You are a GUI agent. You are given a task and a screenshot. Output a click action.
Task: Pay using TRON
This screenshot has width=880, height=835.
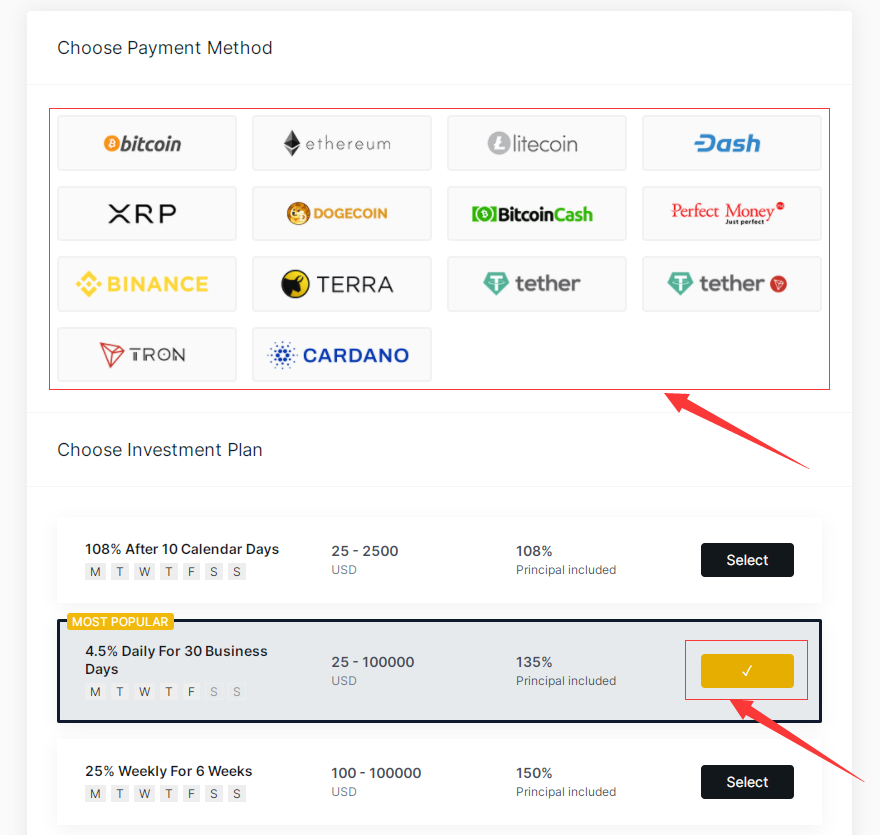click(x=147, y=354)
